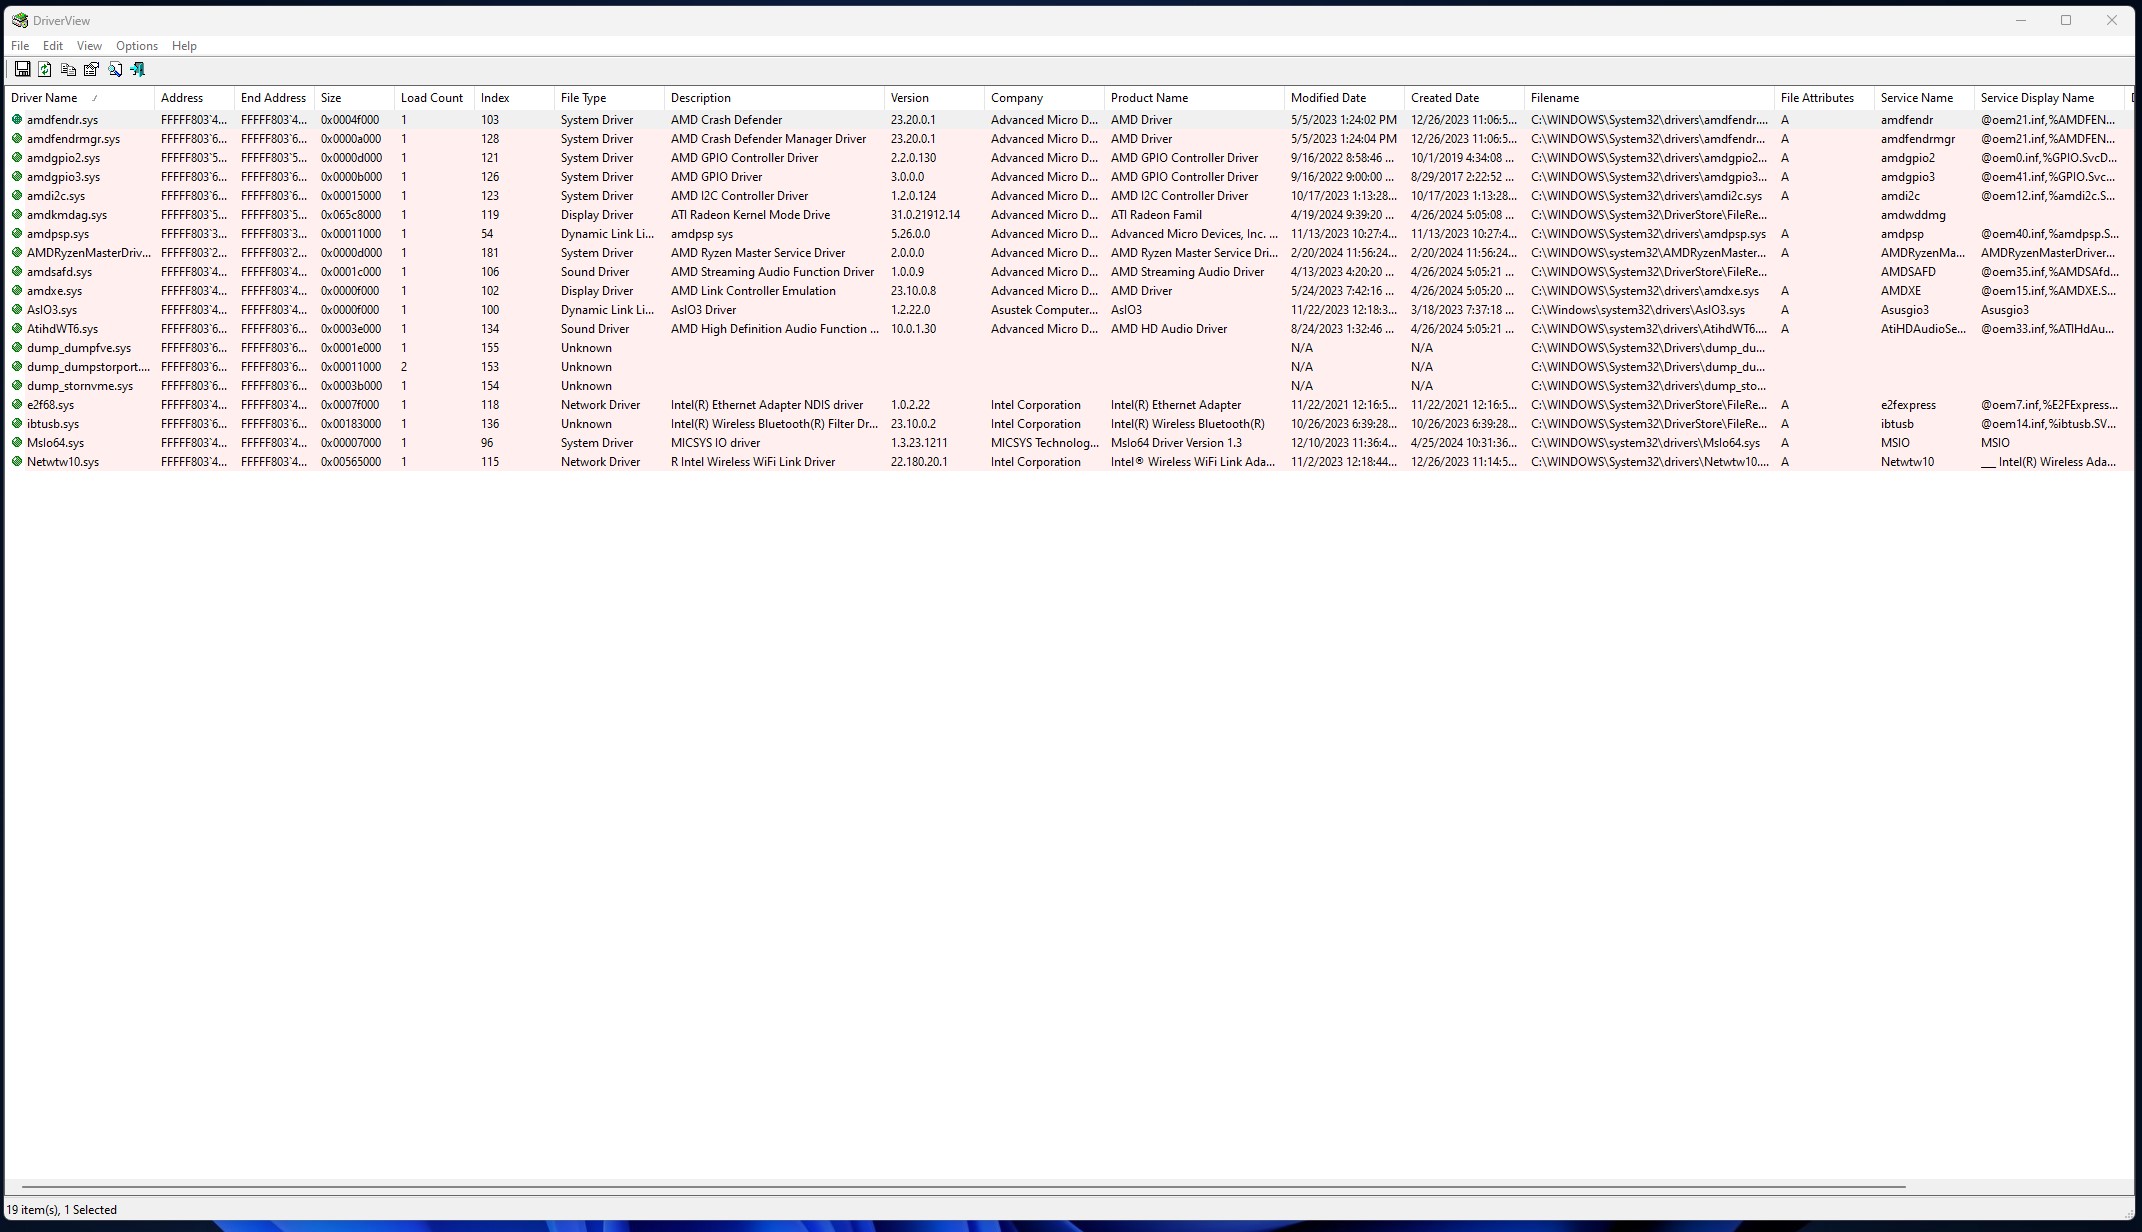Click 'R Intel Wireless WiFi Link Driver' description
This screenshot has width=2142, height=1232.
tap(753, 462)
